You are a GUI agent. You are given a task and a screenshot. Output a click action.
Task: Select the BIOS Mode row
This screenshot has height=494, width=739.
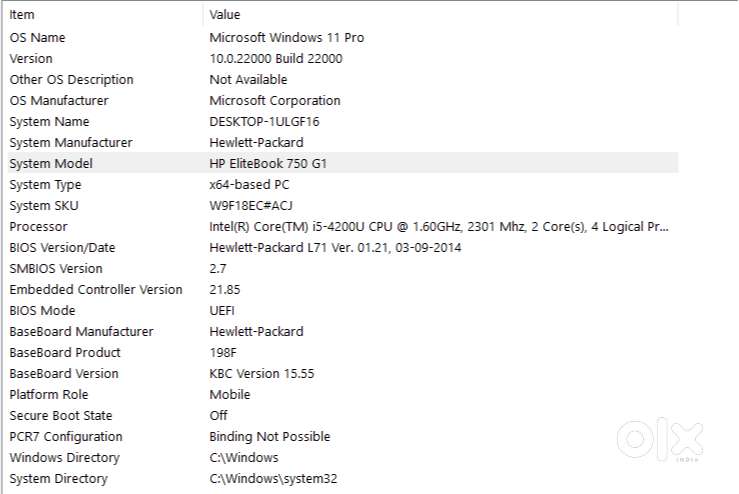[42, 310]
